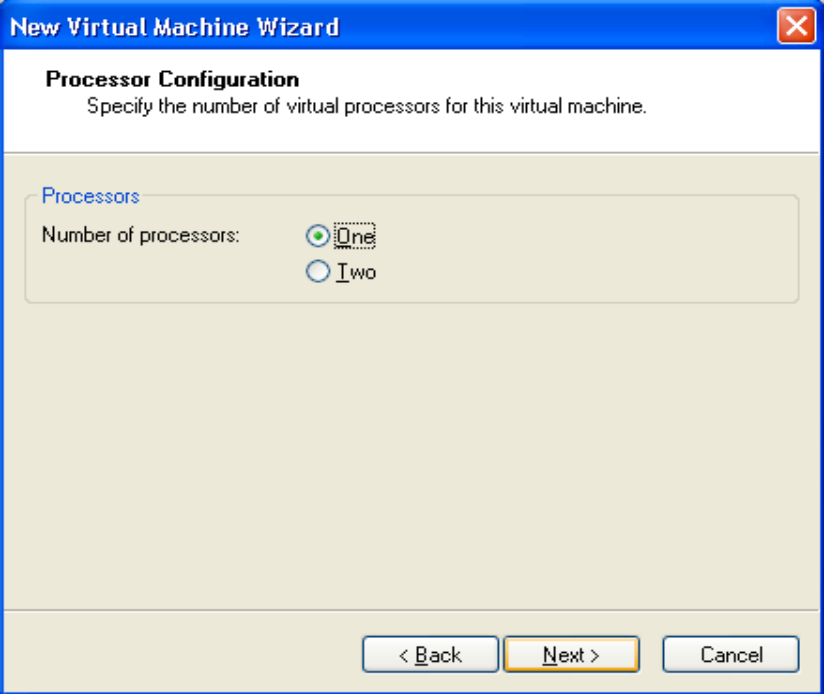Click the Processor Configuration heading
824x694 pixels.
[172, 79]
